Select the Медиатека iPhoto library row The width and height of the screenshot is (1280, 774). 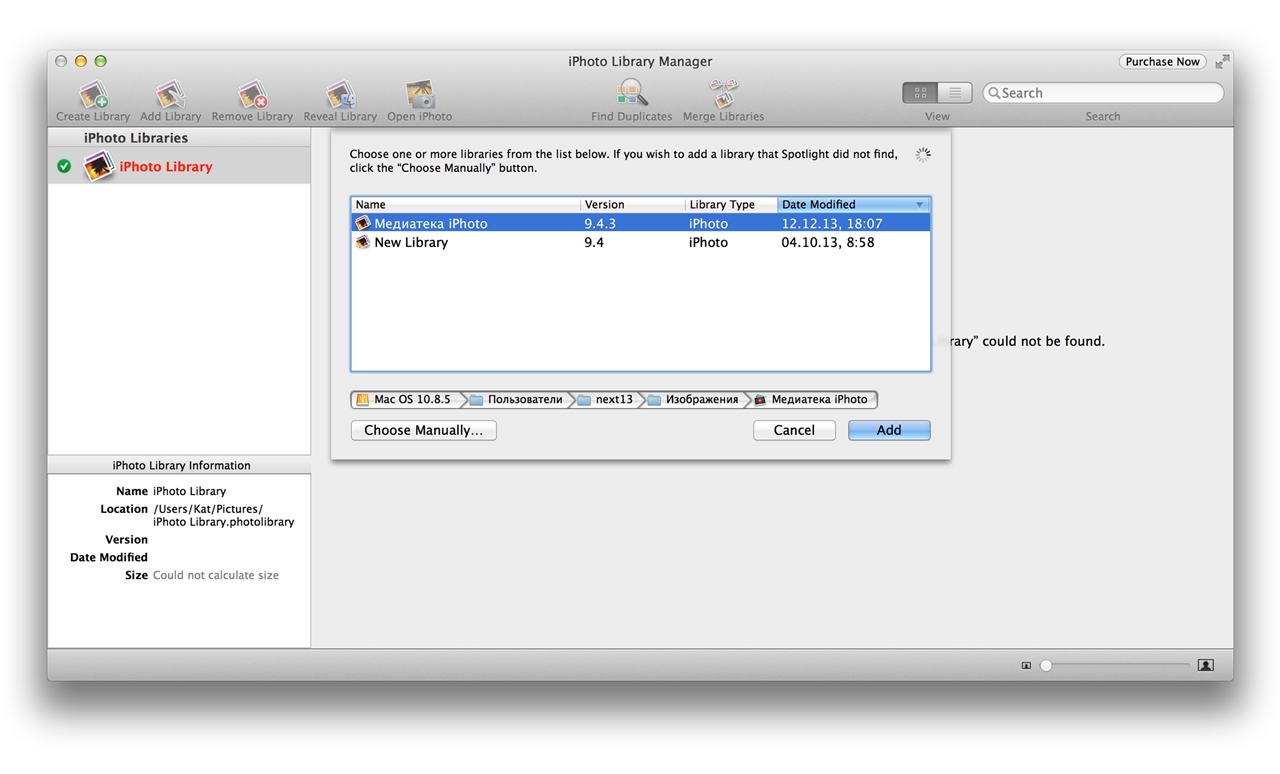(x=640, y=223)
